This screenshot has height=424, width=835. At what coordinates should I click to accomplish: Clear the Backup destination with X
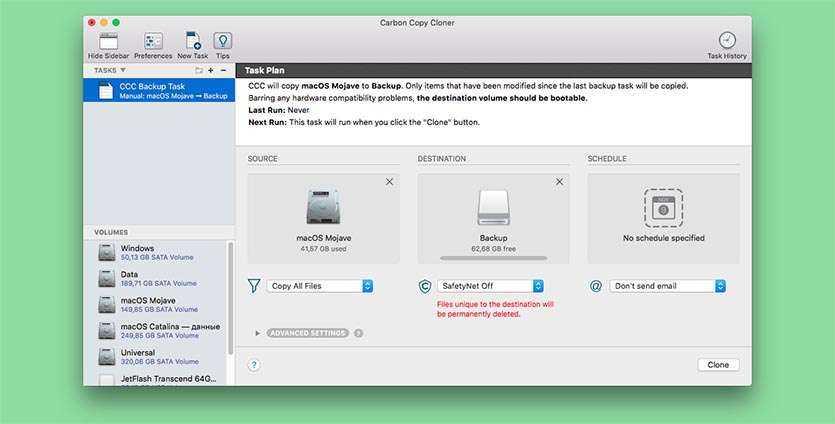click(559, 182)
